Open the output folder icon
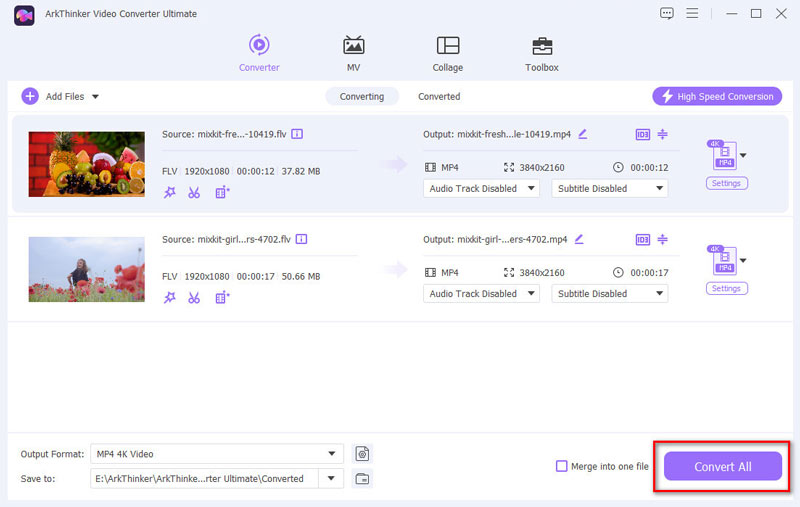 pyautogui.click(x=362, y=478)
